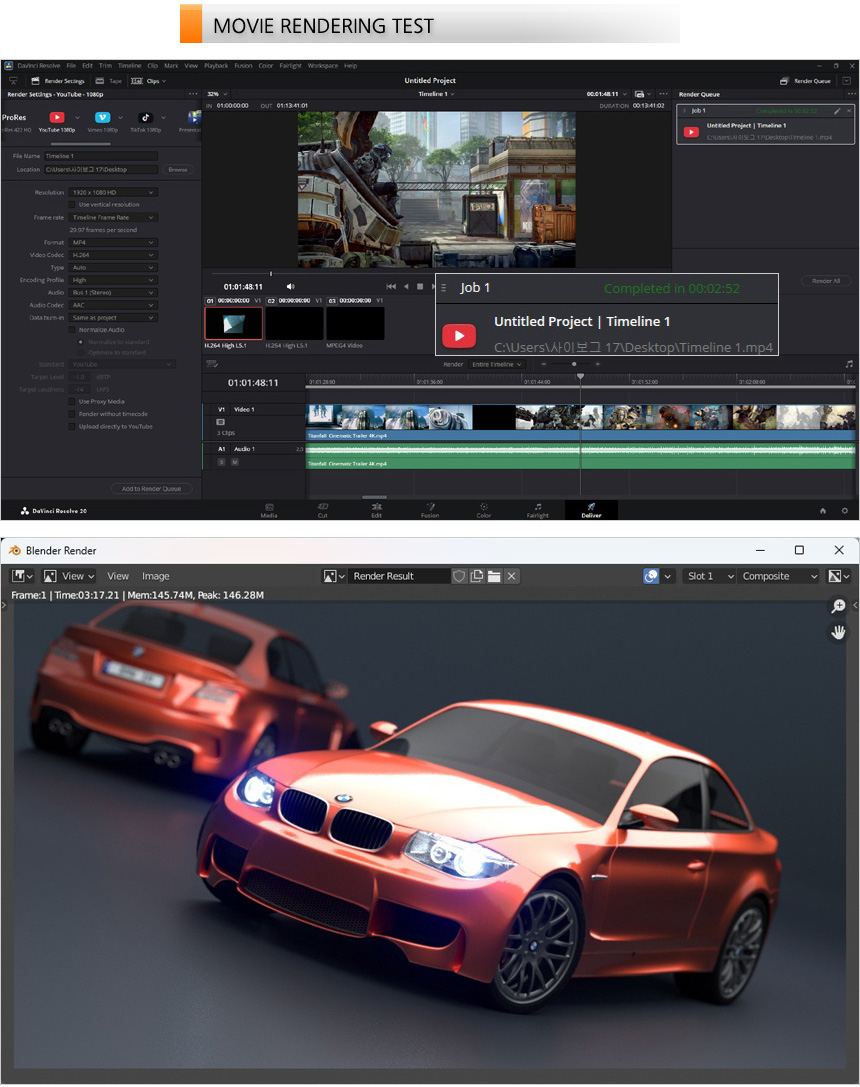Image resolution: width=860 pixels, height=1087 pixels.
Task: Click the timeline zoom slider handle
Action: tap(574, 364)
